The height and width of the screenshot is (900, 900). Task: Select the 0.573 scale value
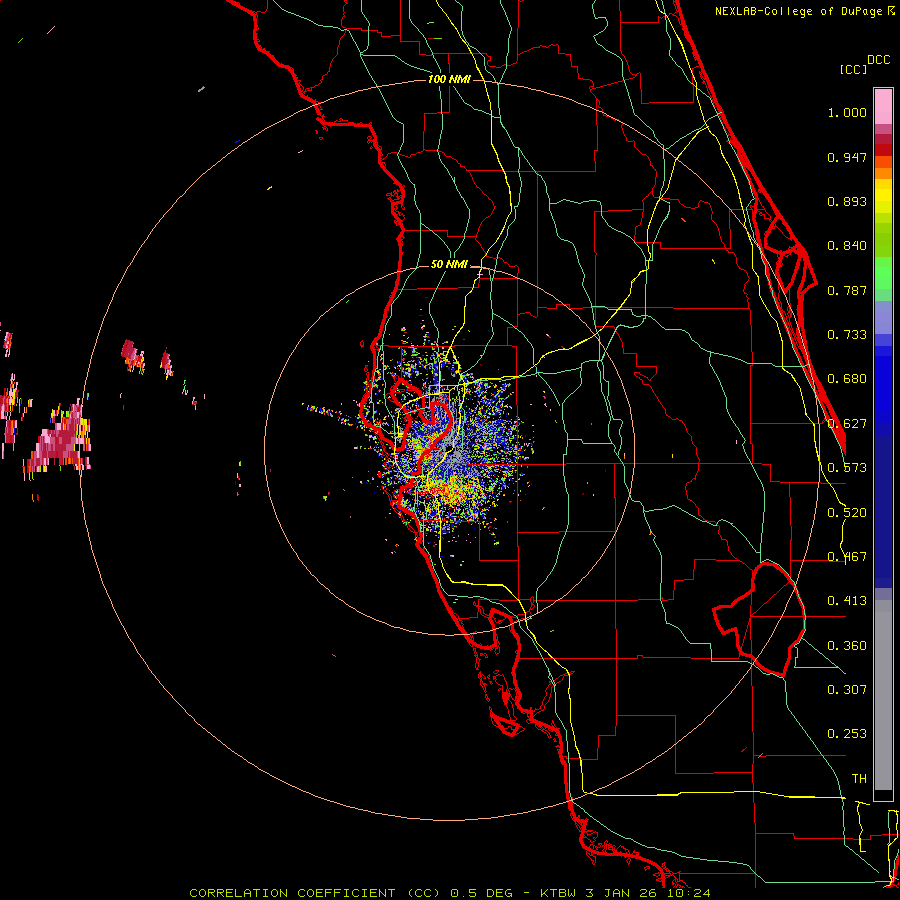847,468
